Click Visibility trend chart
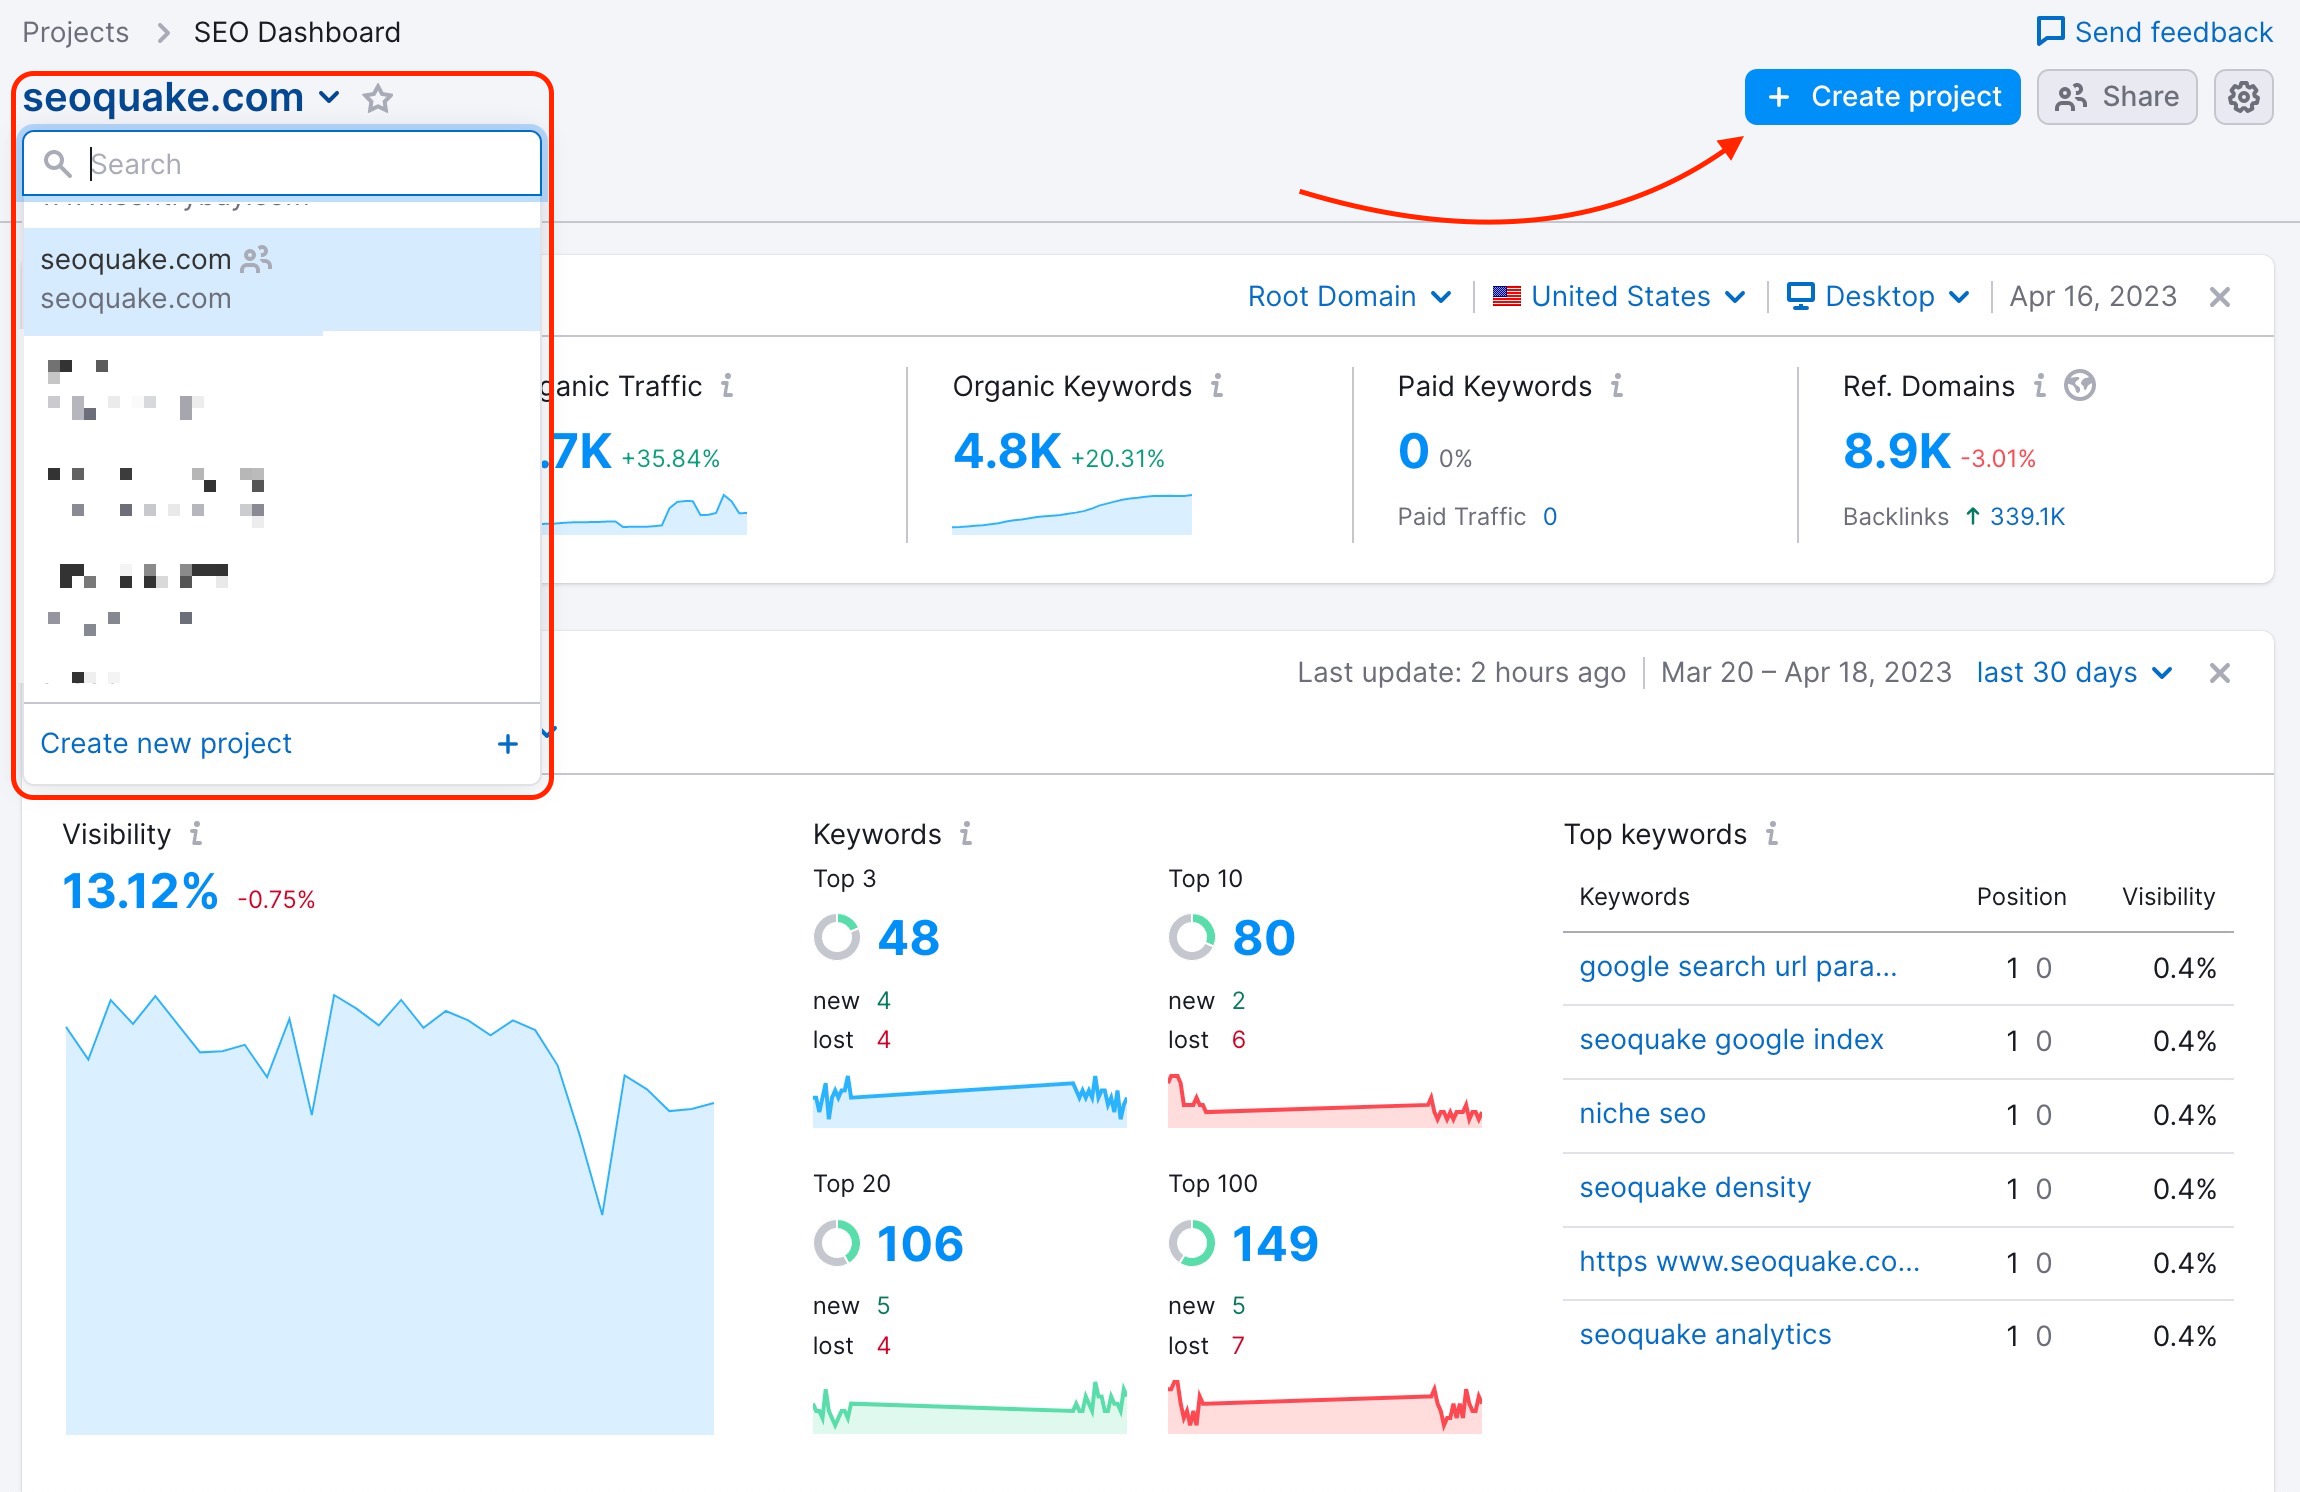 pyautogui.click(x=390, y=1213)
